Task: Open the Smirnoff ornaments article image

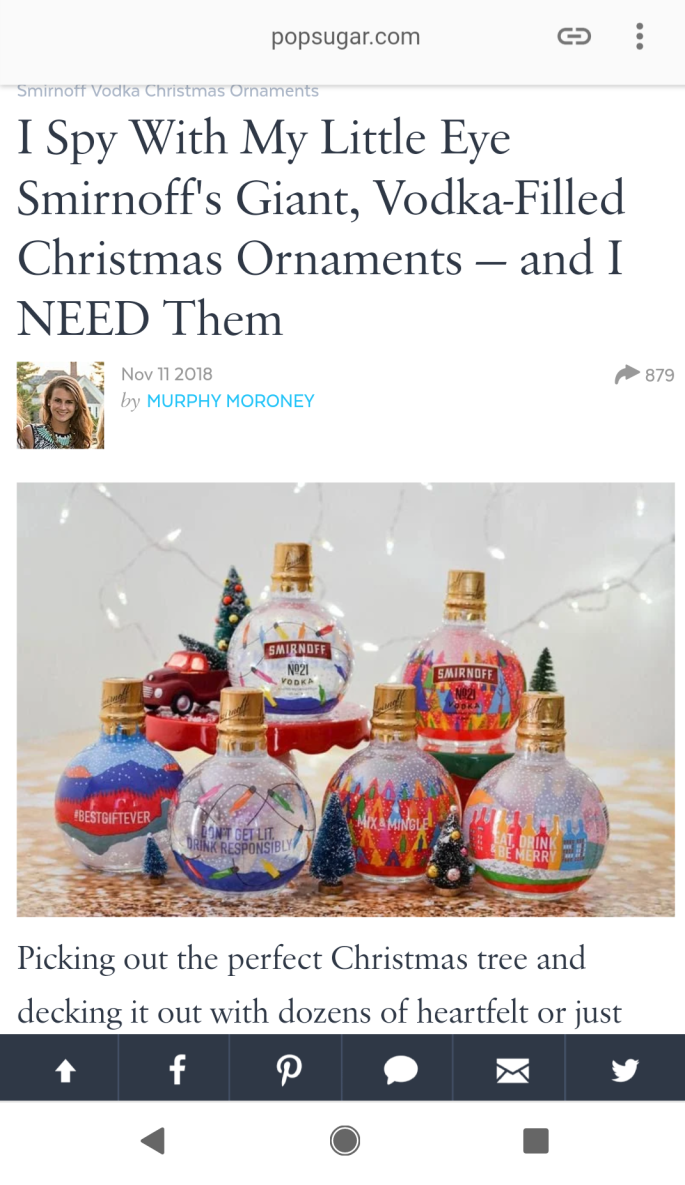Action: click(346, 700)
